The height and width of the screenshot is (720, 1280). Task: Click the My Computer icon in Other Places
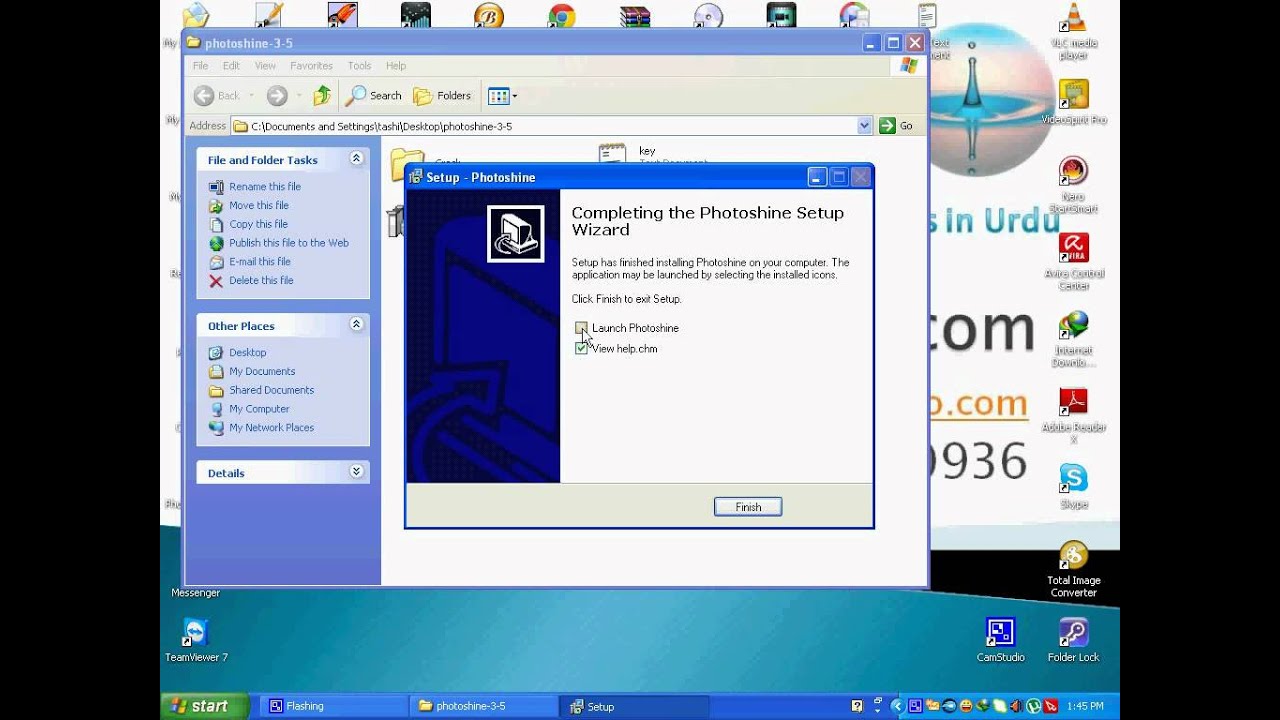tap(216, 409)
